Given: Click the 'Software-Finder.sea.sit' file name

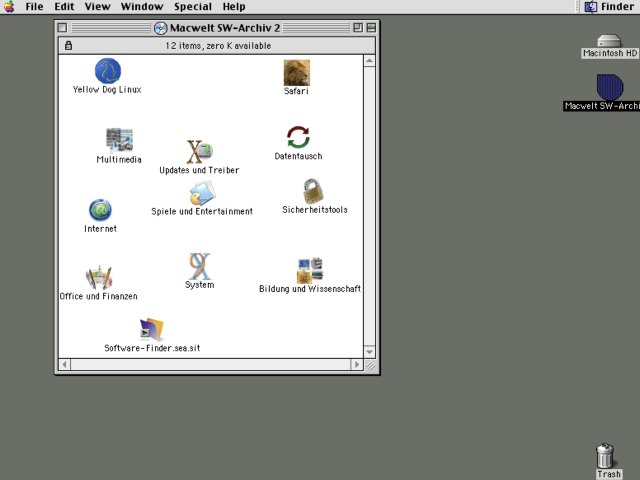Looking at the screenshot, I should (x=152, y=348).
